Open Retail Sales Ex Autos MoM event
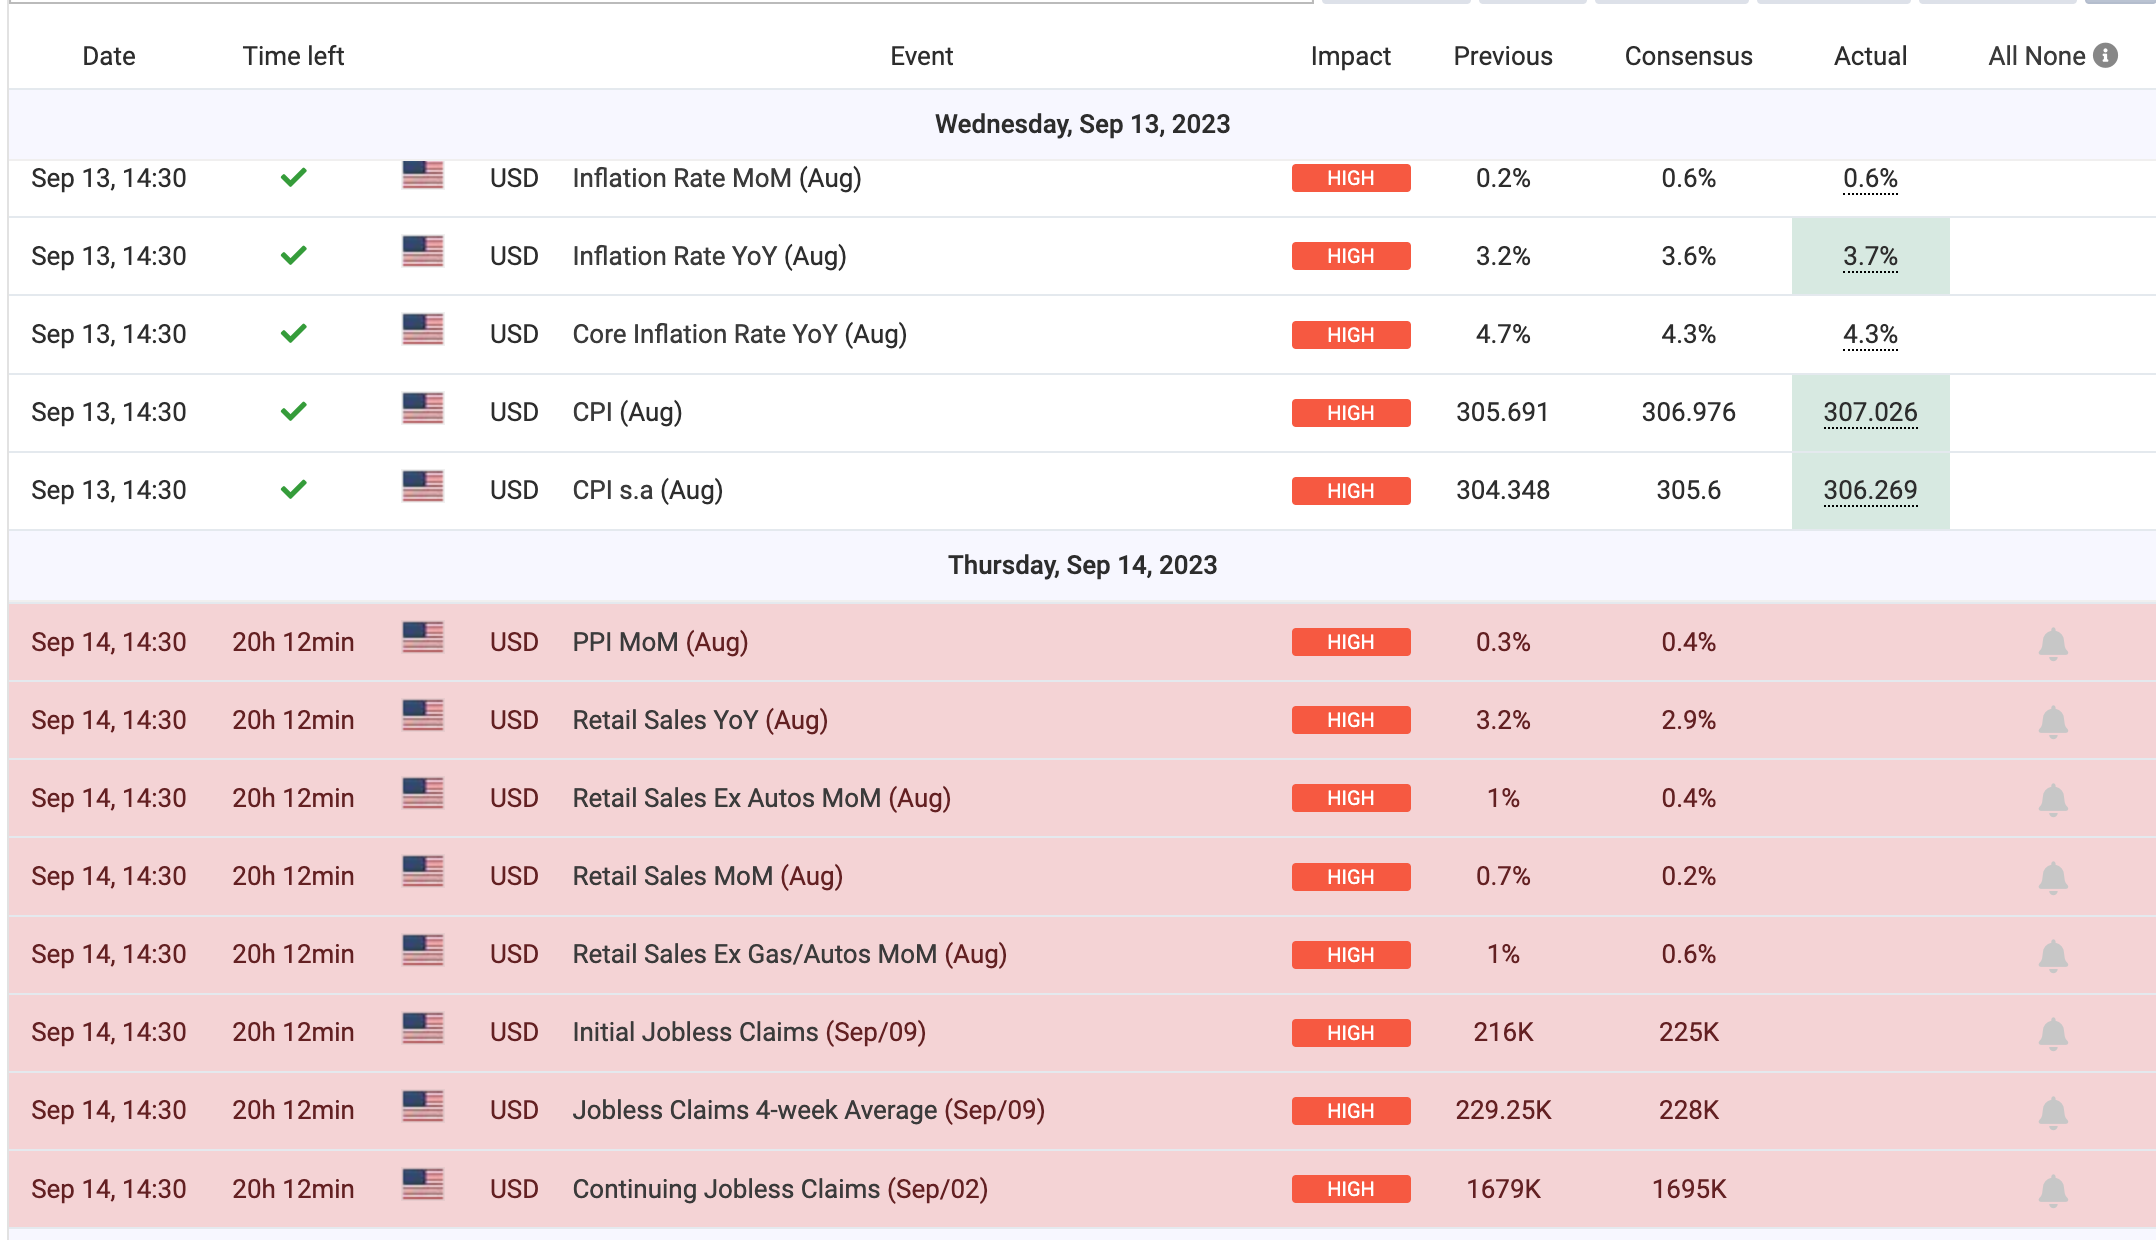The image size is (2156, 1240). click(x=762, y=798)
